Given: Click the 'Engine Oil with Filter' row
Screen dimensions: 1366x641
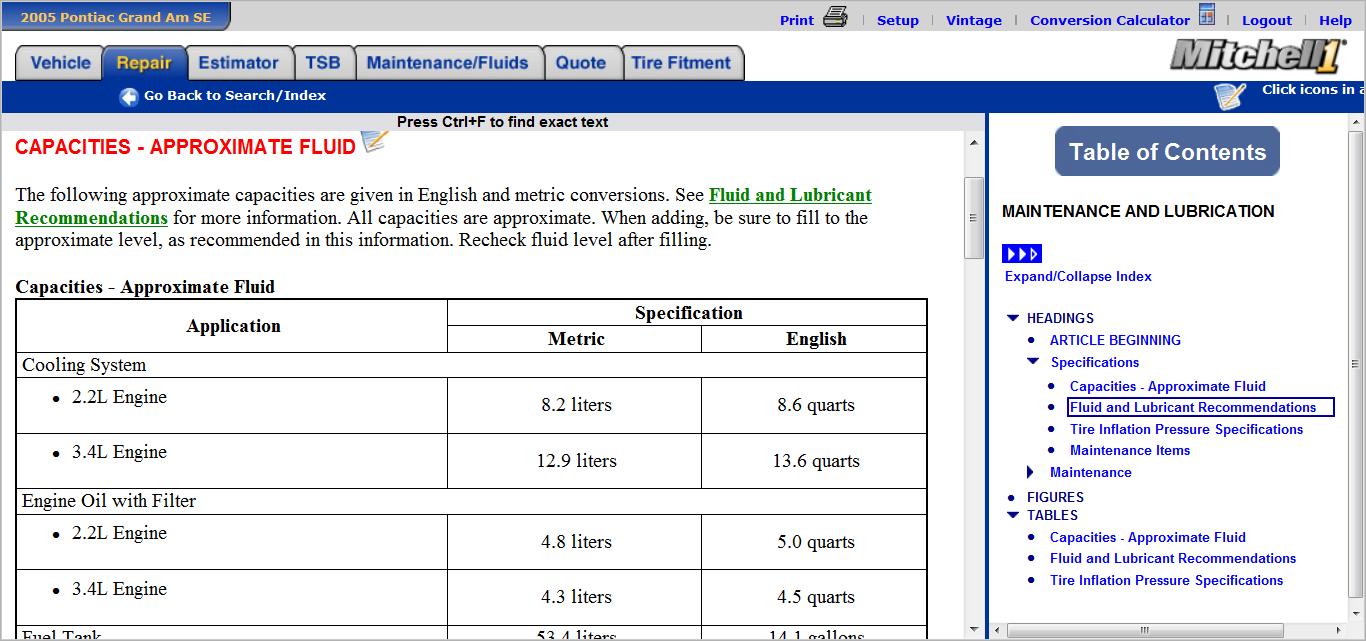Looking at the screenshot, I should 472,501.
